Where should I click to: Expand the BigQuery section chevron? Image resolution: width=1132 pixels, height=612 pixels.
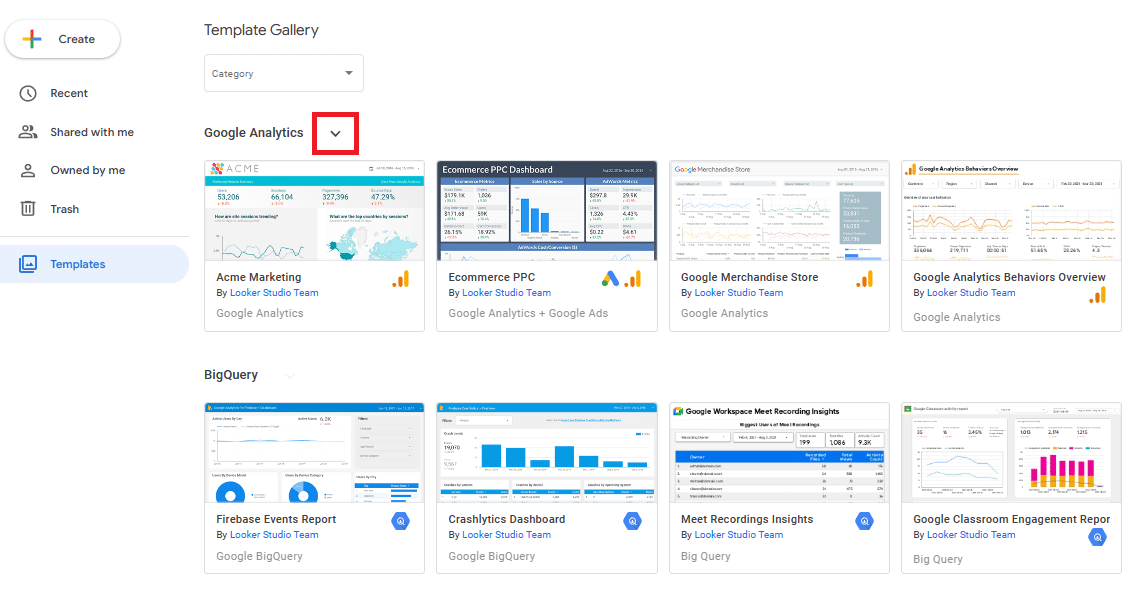point(289,376)
